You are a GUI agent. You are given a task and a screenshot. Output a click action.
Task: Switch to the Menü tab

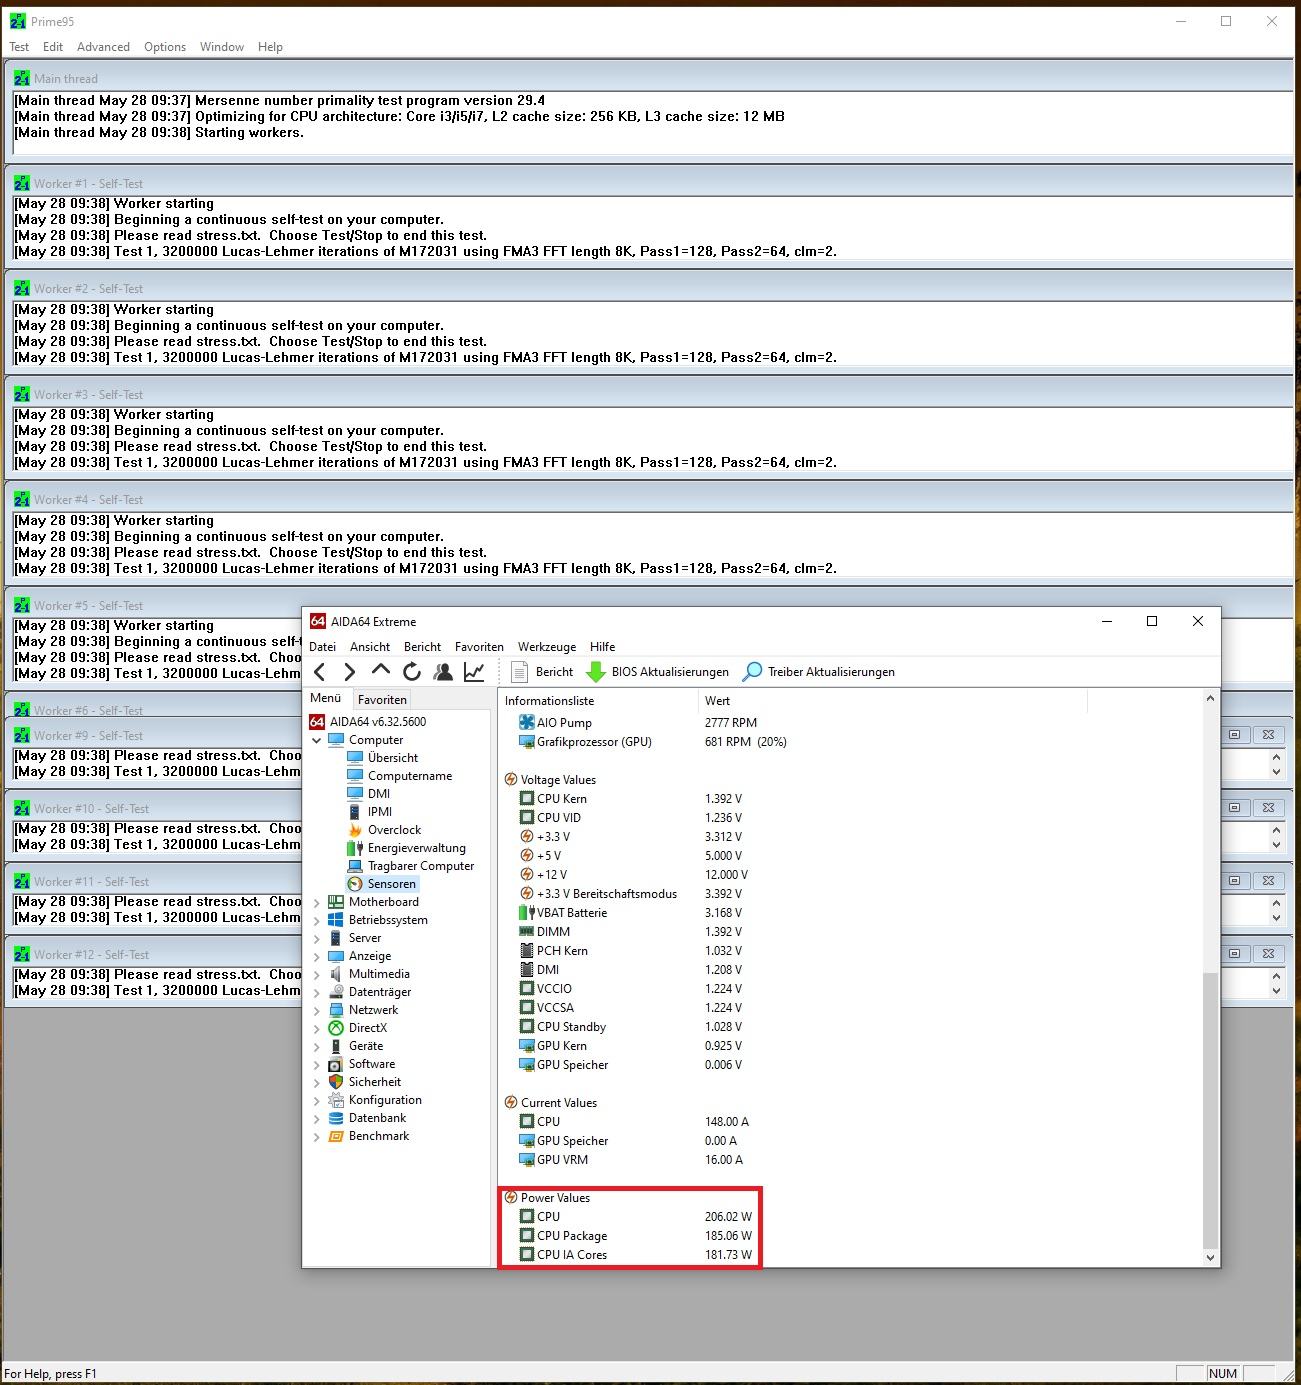coord(325,698)
